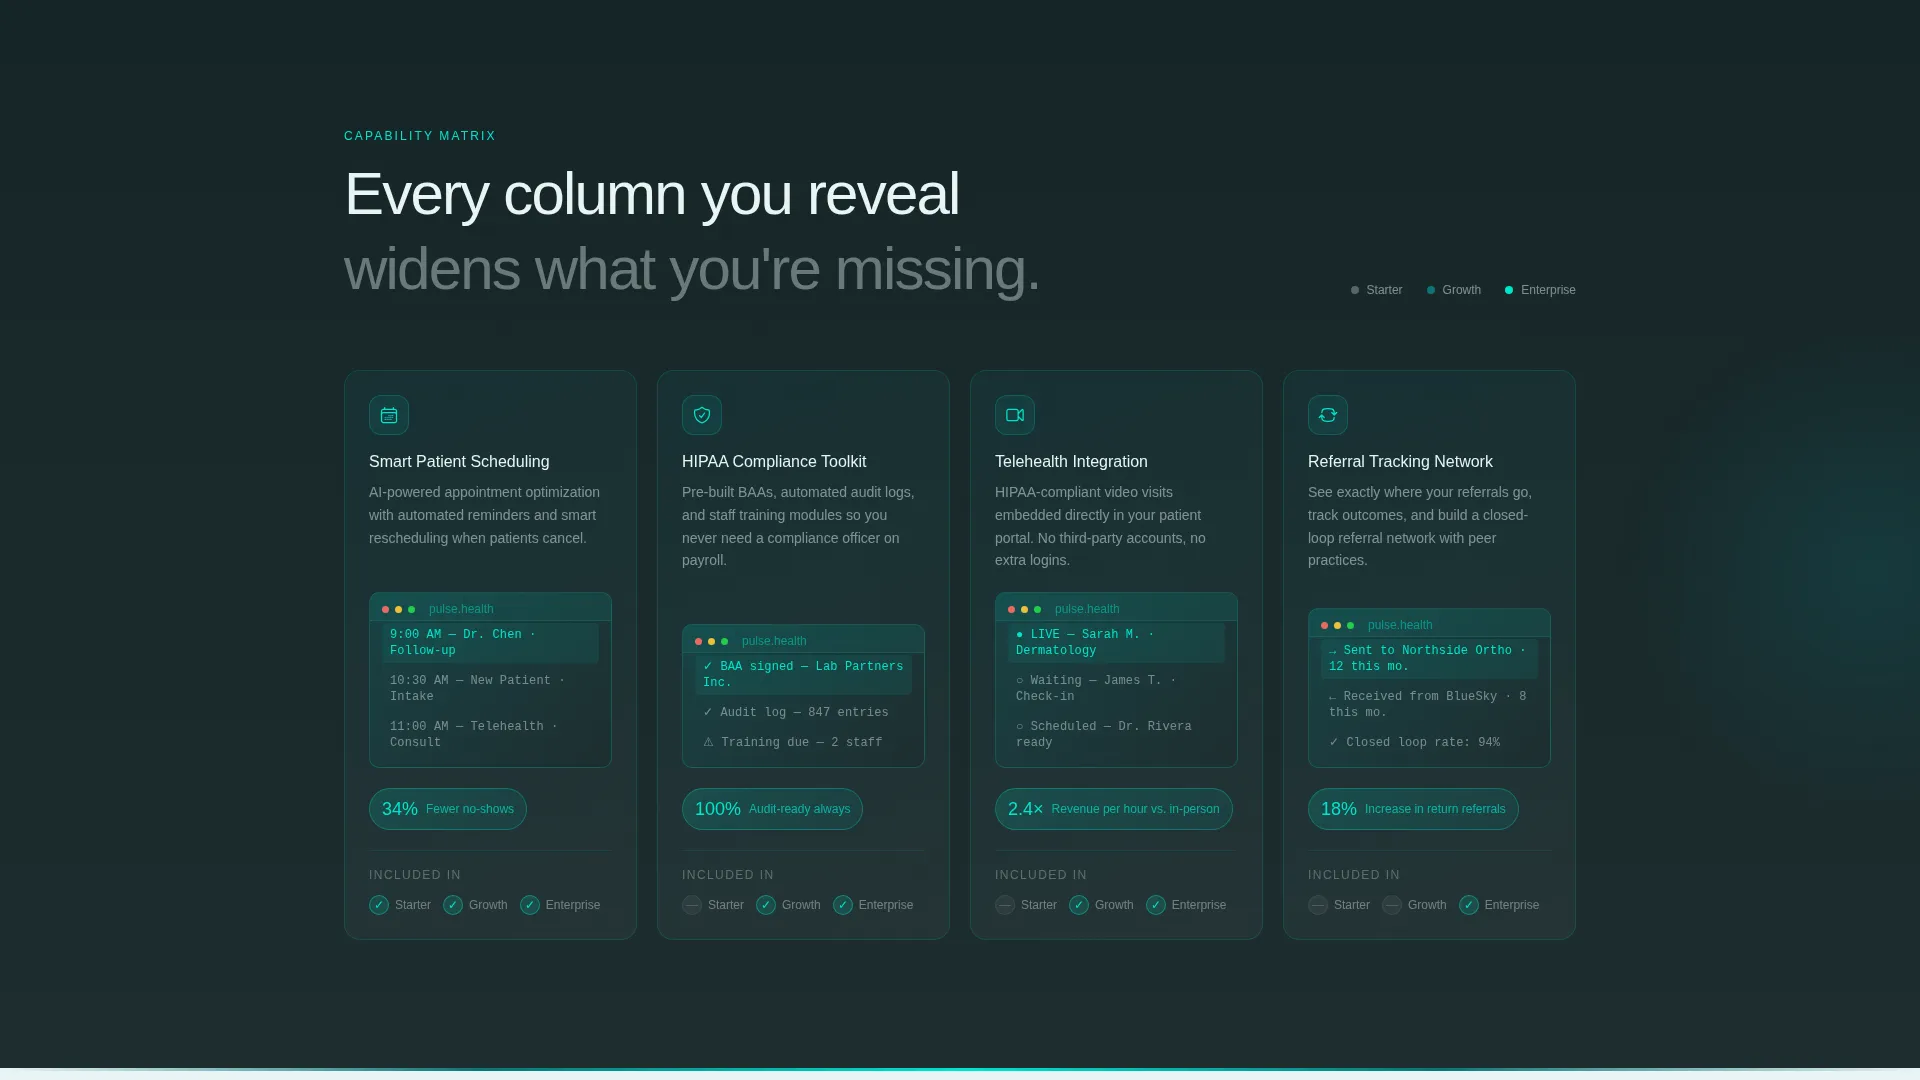Click BAA signed Lab Partners Inc. row
This screenshot has width=1920, height=1080.
click(x=804, y=674)
